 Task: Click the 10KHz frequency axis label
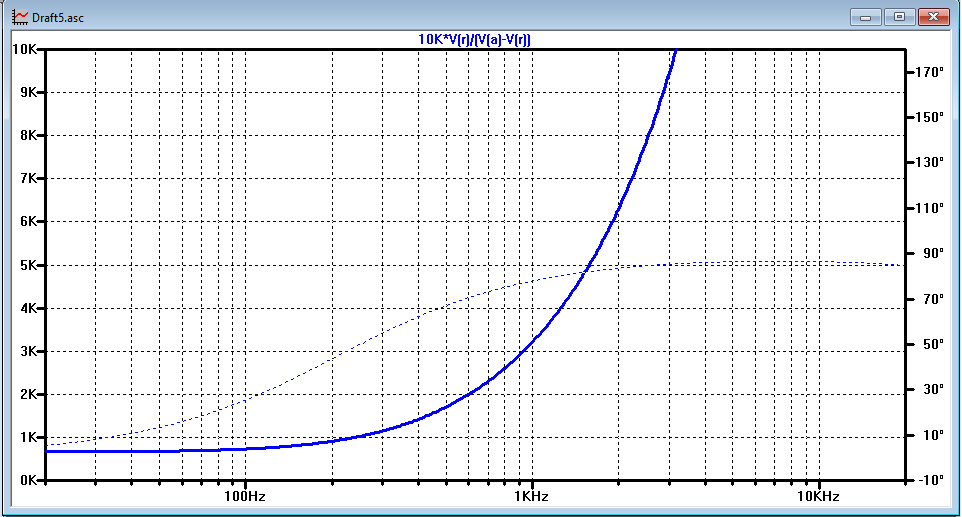point(818,496)
